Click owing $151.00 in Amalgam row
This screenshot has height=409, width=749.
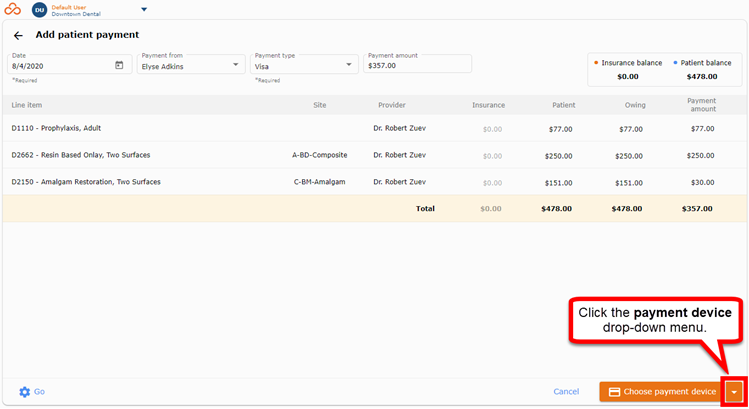[x=629, y=183]
